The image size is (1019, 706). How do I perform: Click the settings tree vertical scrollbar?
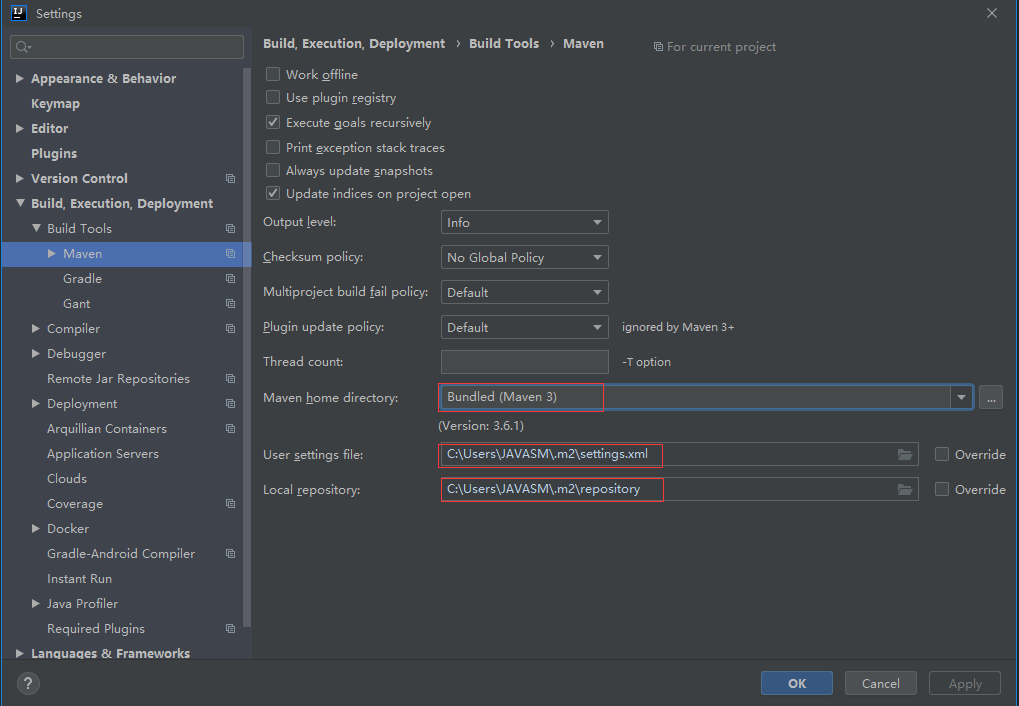(x=247, y=347)
